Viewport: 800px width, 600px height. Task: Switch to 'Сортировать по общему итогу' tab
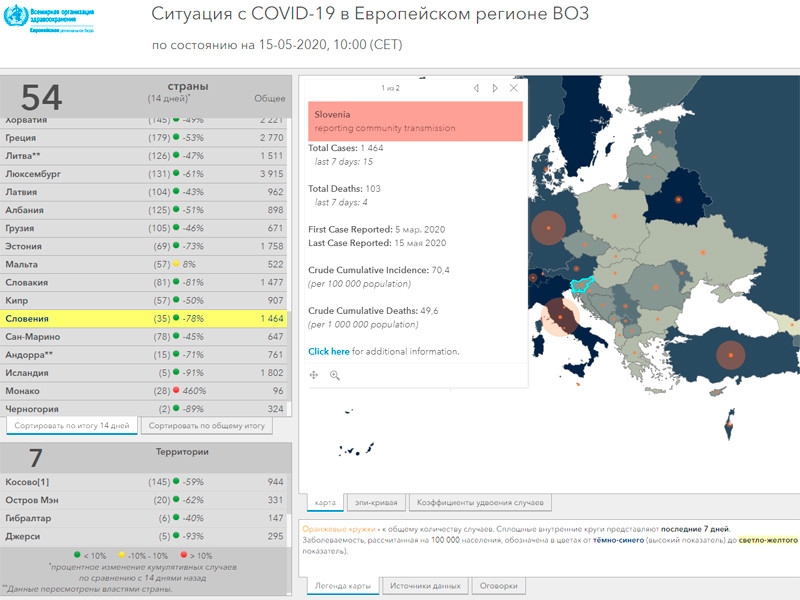tap(207, 426)
